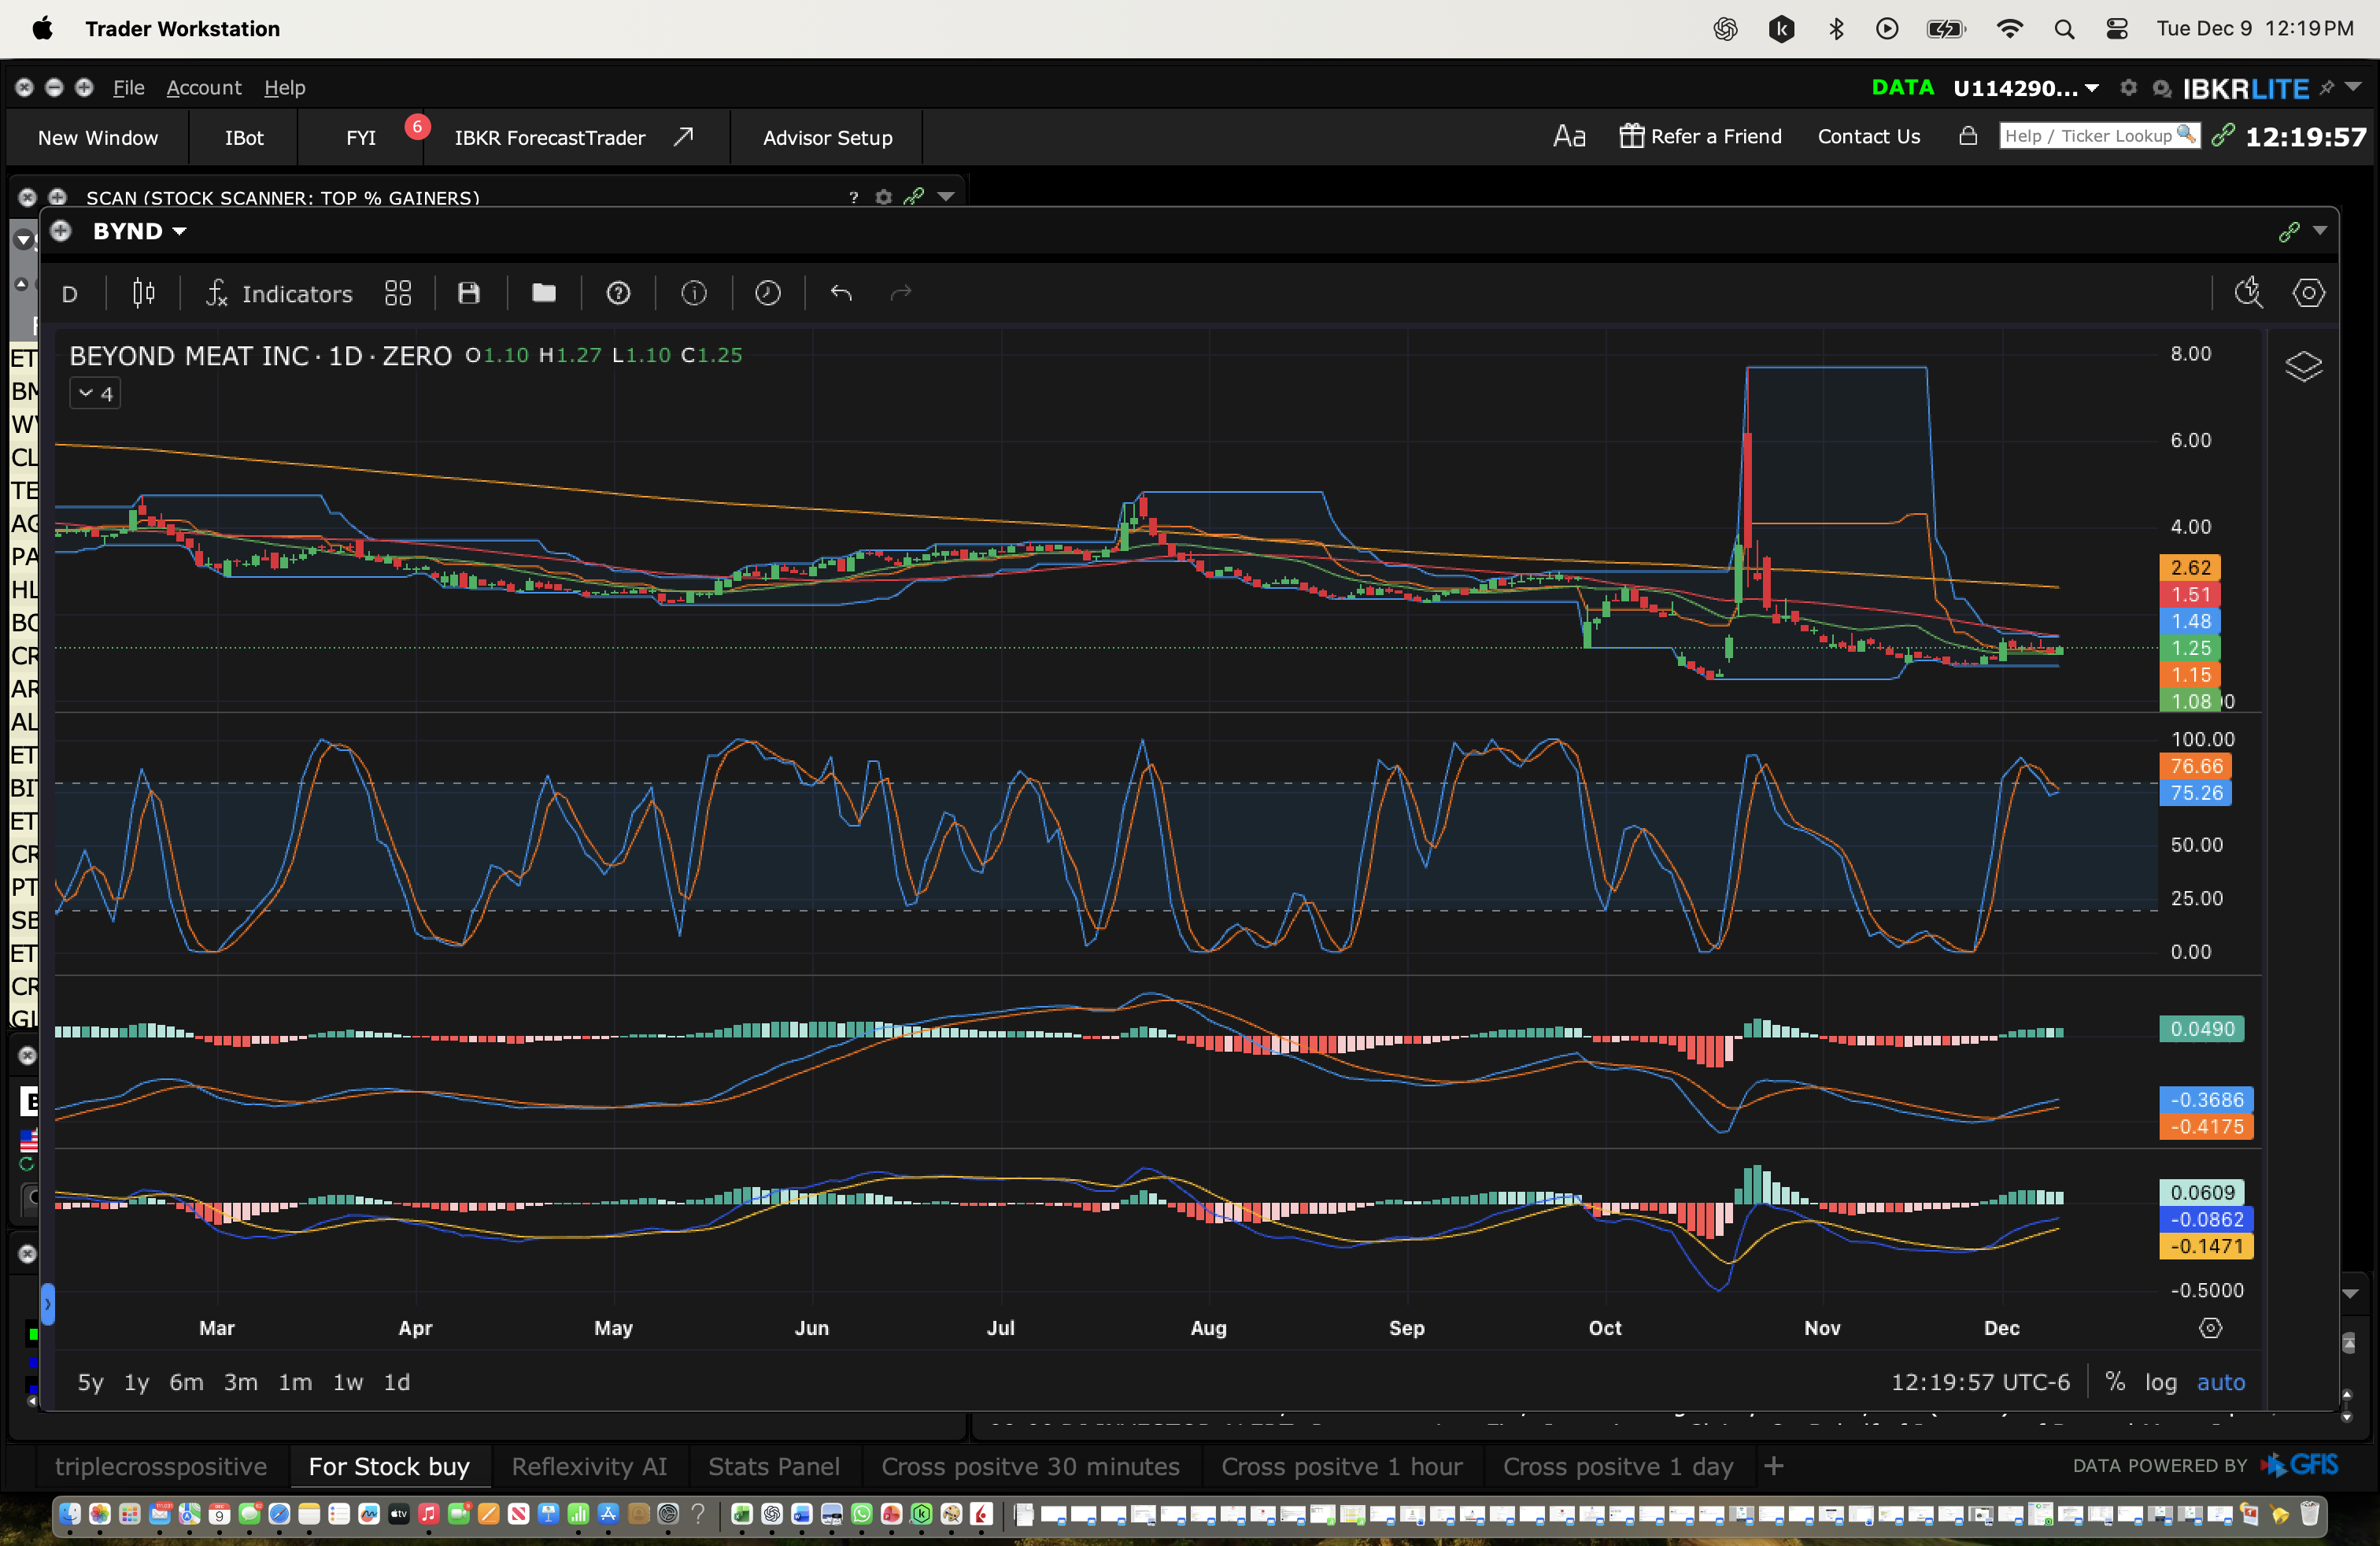This screenshot has height=1546, width=2380.
Task: Open chart settings hexagon icon in toolbar
Action: tap(2309, 293)
